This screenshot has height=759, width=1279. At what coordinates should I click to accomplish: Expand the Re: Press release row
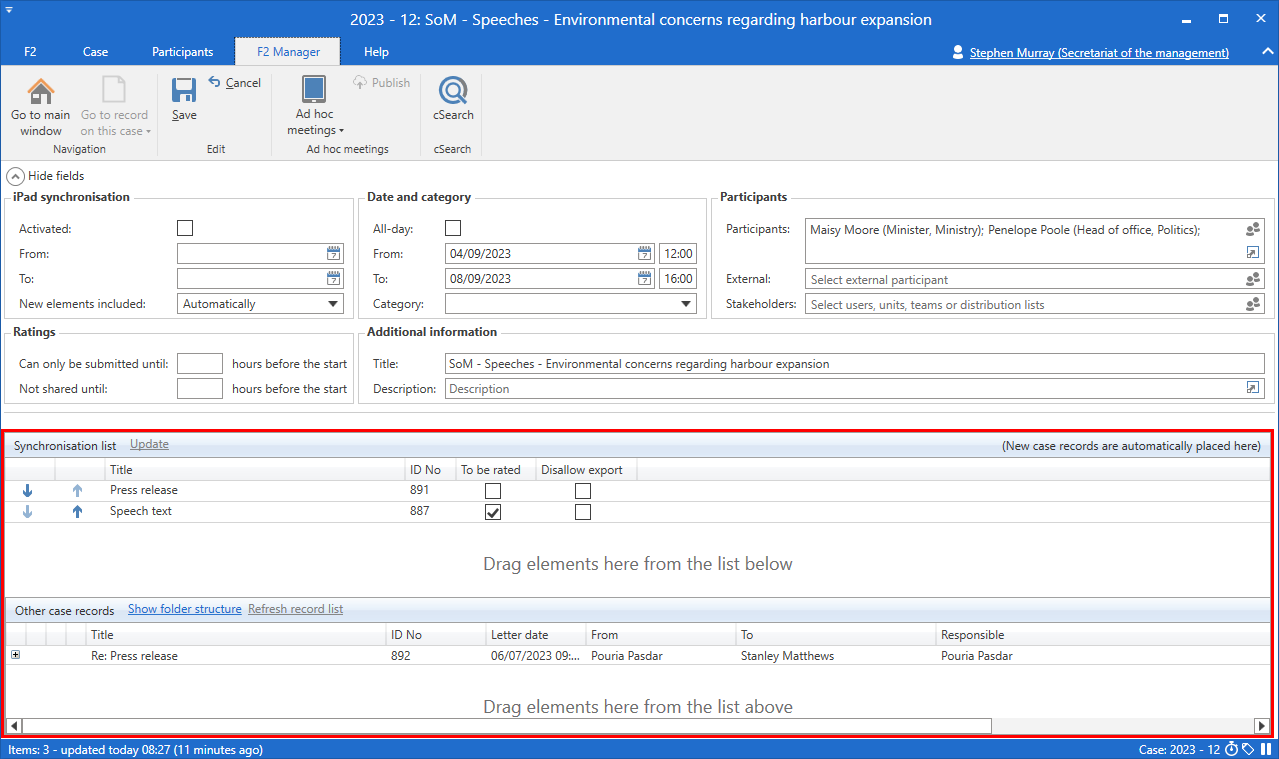click(x=15, y=656)
